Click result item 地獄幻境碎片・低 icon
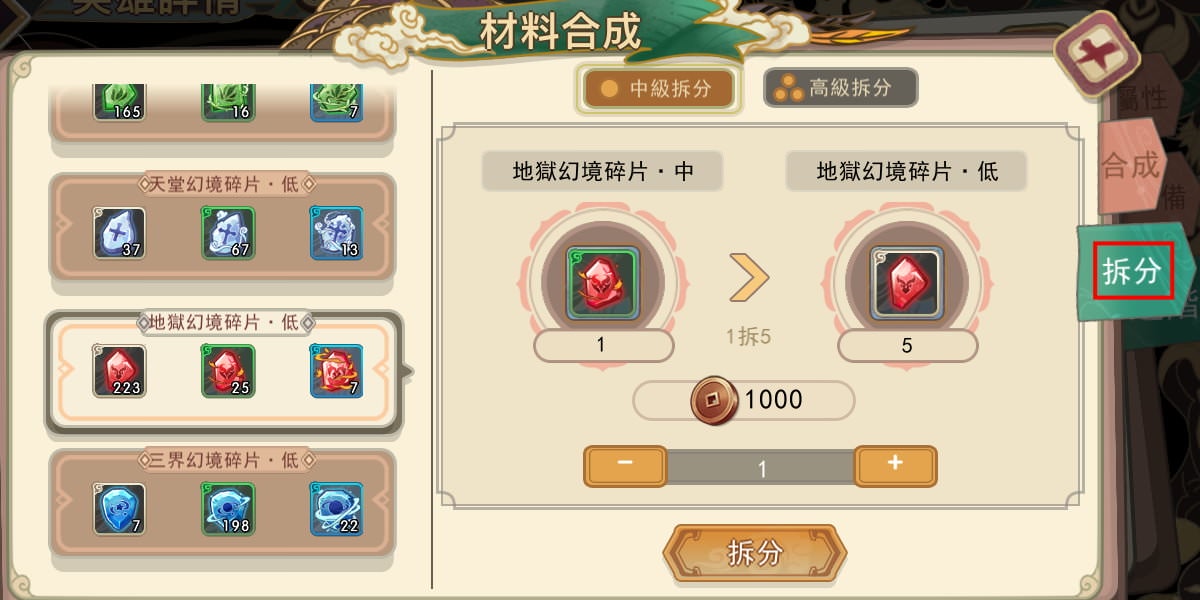The image size is (1200, 600). (x=906, y=283)
